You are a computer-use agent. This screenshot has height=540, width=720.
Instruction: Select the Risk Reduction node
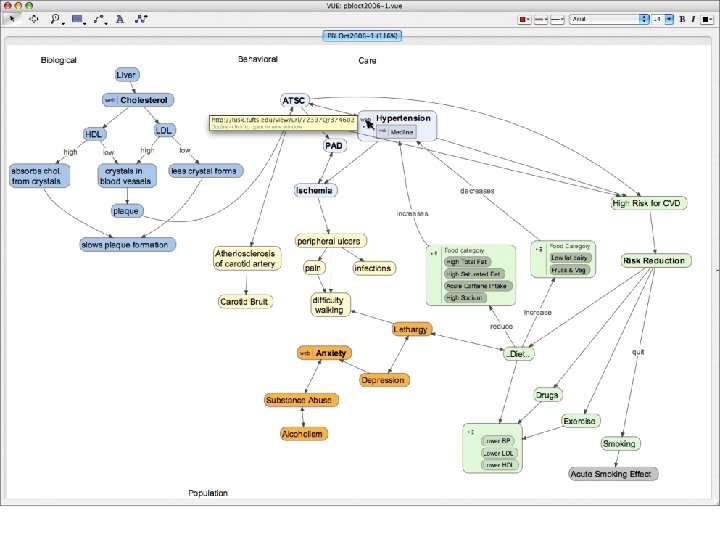(x=654, y=261)
